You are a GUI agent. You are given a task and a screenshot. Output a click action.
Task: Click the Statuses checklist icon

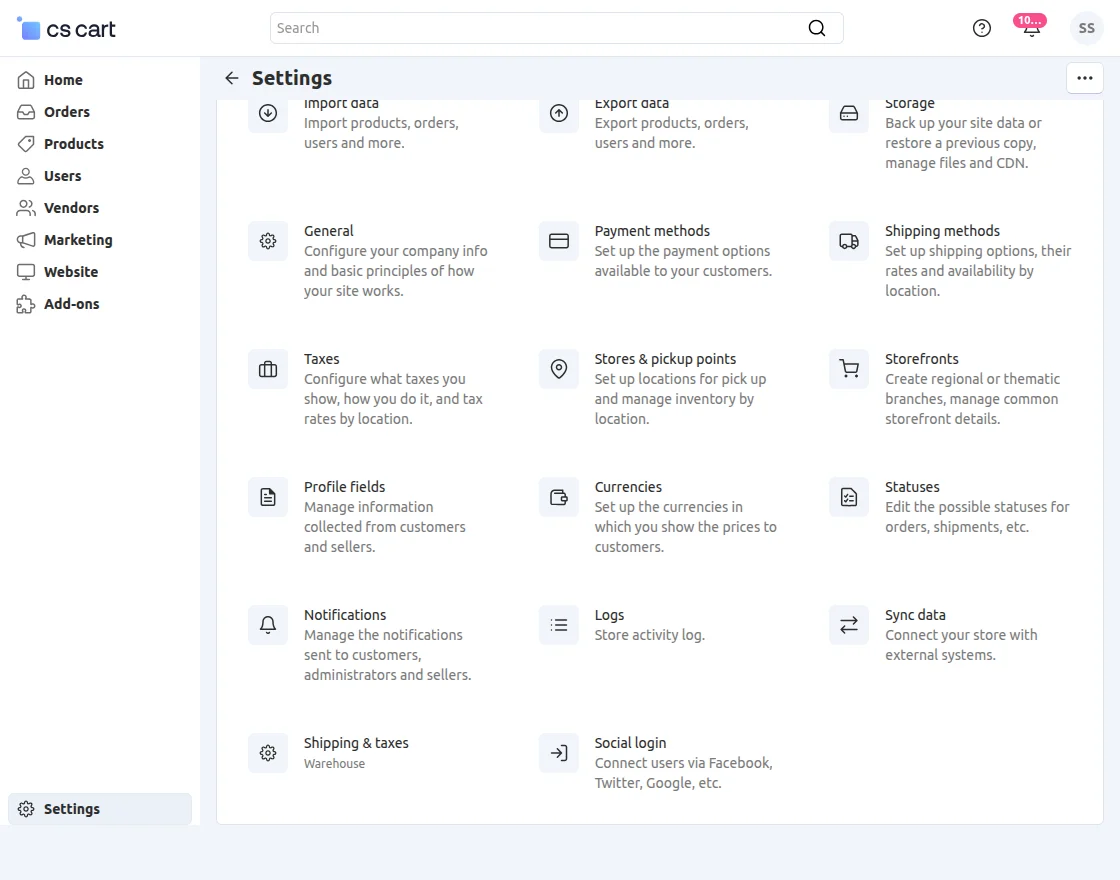point(848,497)
